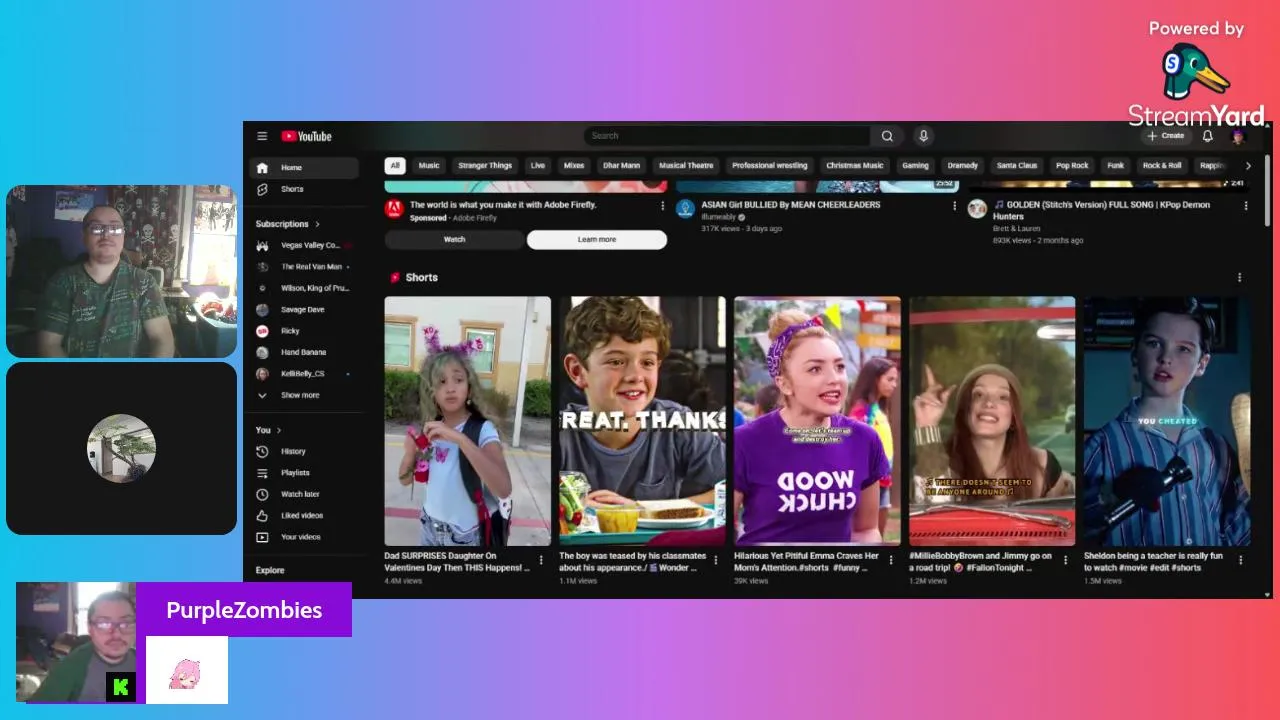
Task: Select the All filter chip
Action: 395,166
